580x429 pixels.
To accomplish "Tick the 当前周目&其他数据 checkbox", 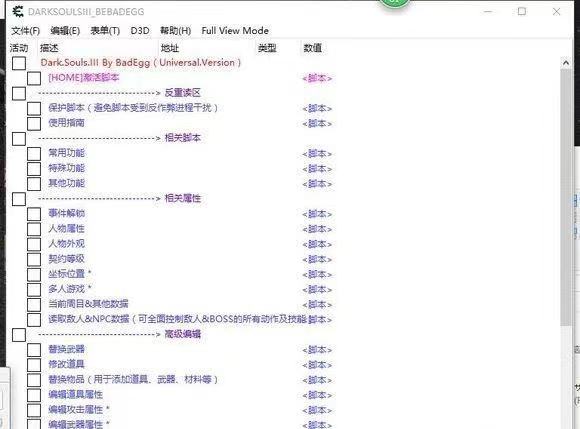I will tap(34, 305).
